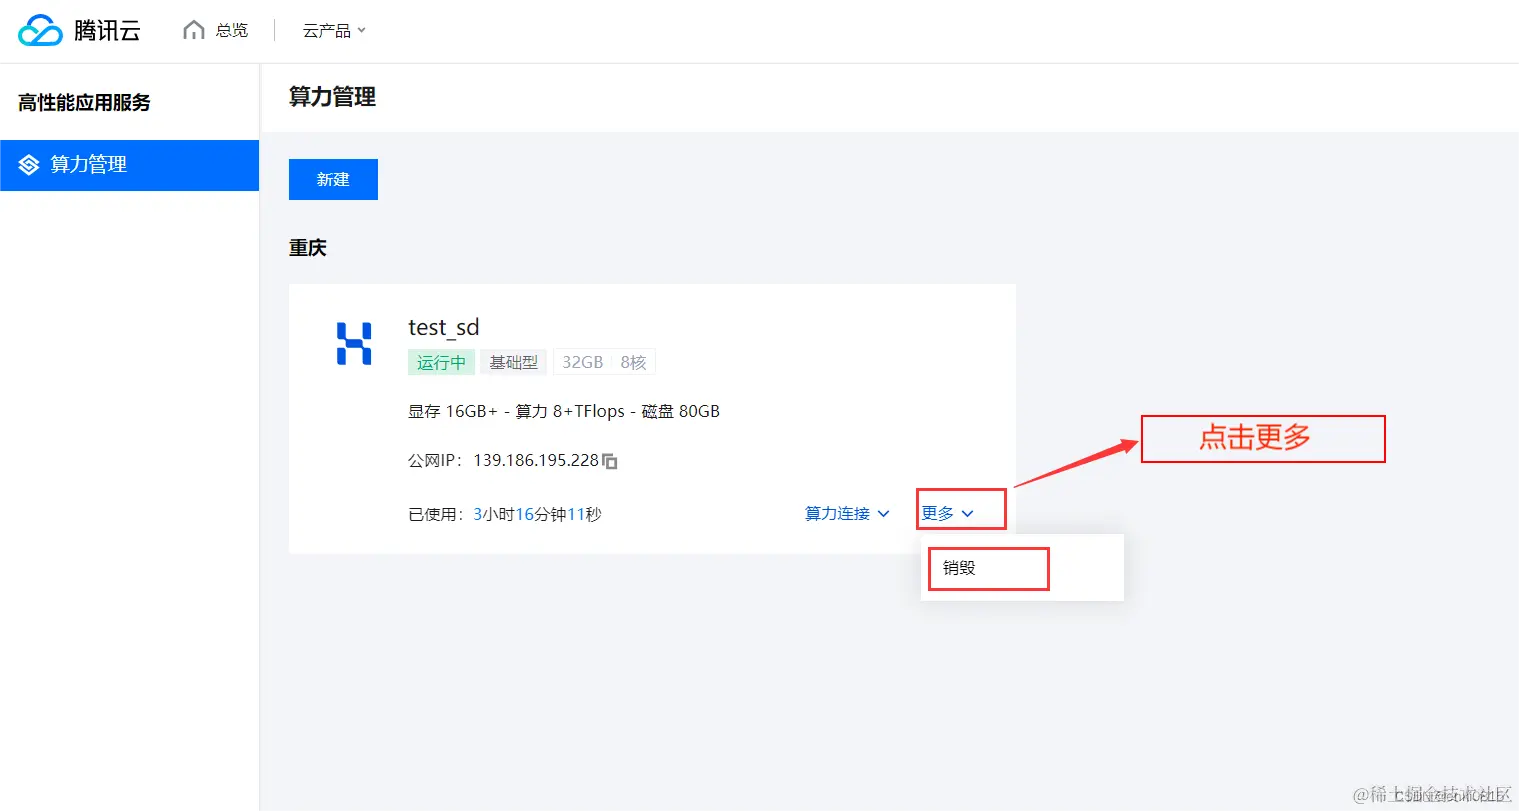This screenshot has height=811, width=1519.
Task: Click the 高性能应用服务 sidebar title
Action: pos(84,102)
